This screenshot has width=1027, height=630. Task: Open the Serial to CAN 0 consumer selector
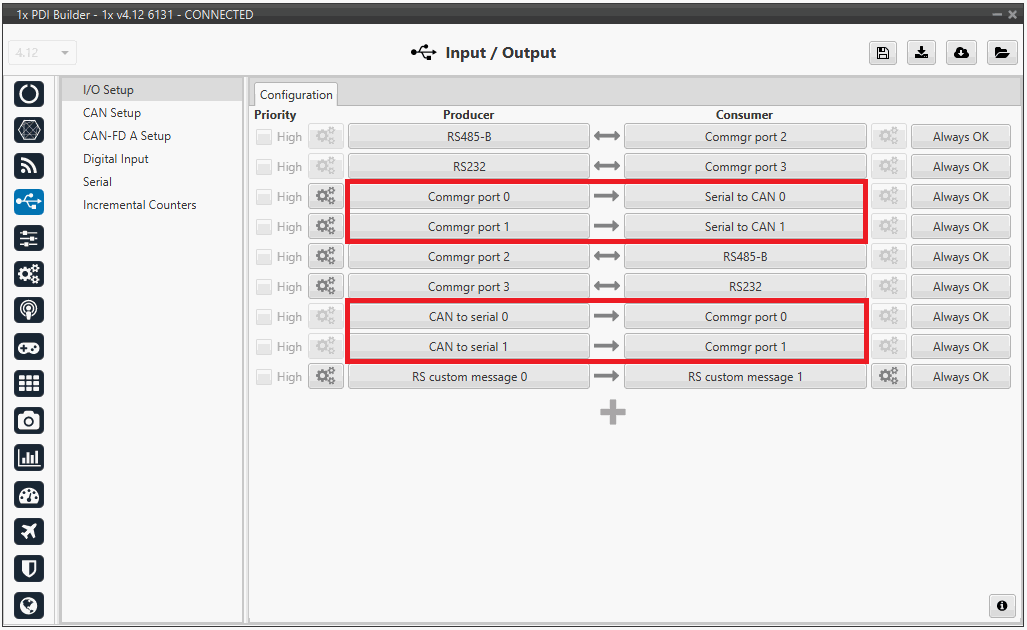coord(745,197)
